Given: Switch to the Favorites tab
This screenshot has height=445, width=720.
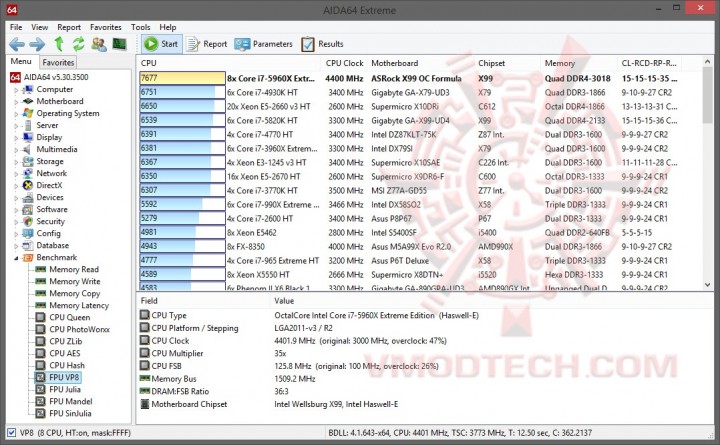Looking at the screenshot, I should 58,62.
